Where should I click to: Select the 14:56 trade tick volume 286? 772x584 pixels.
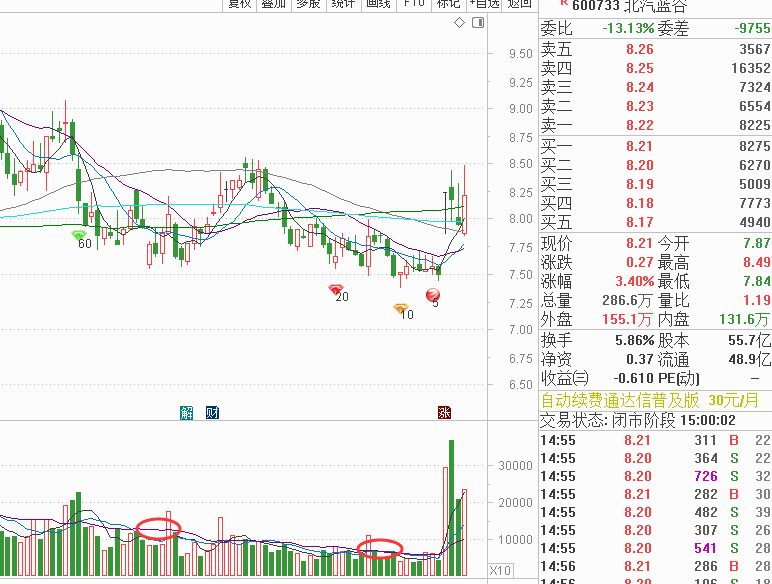coord(655,566)
